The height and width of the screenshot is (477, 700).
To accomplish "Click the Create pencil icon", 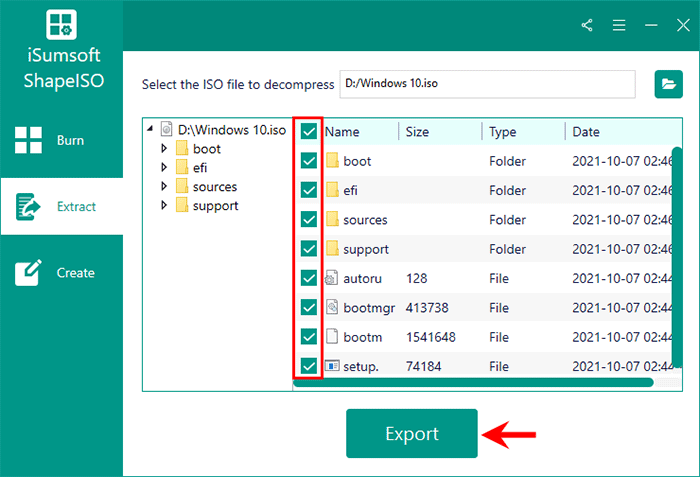I will (28, 272).
